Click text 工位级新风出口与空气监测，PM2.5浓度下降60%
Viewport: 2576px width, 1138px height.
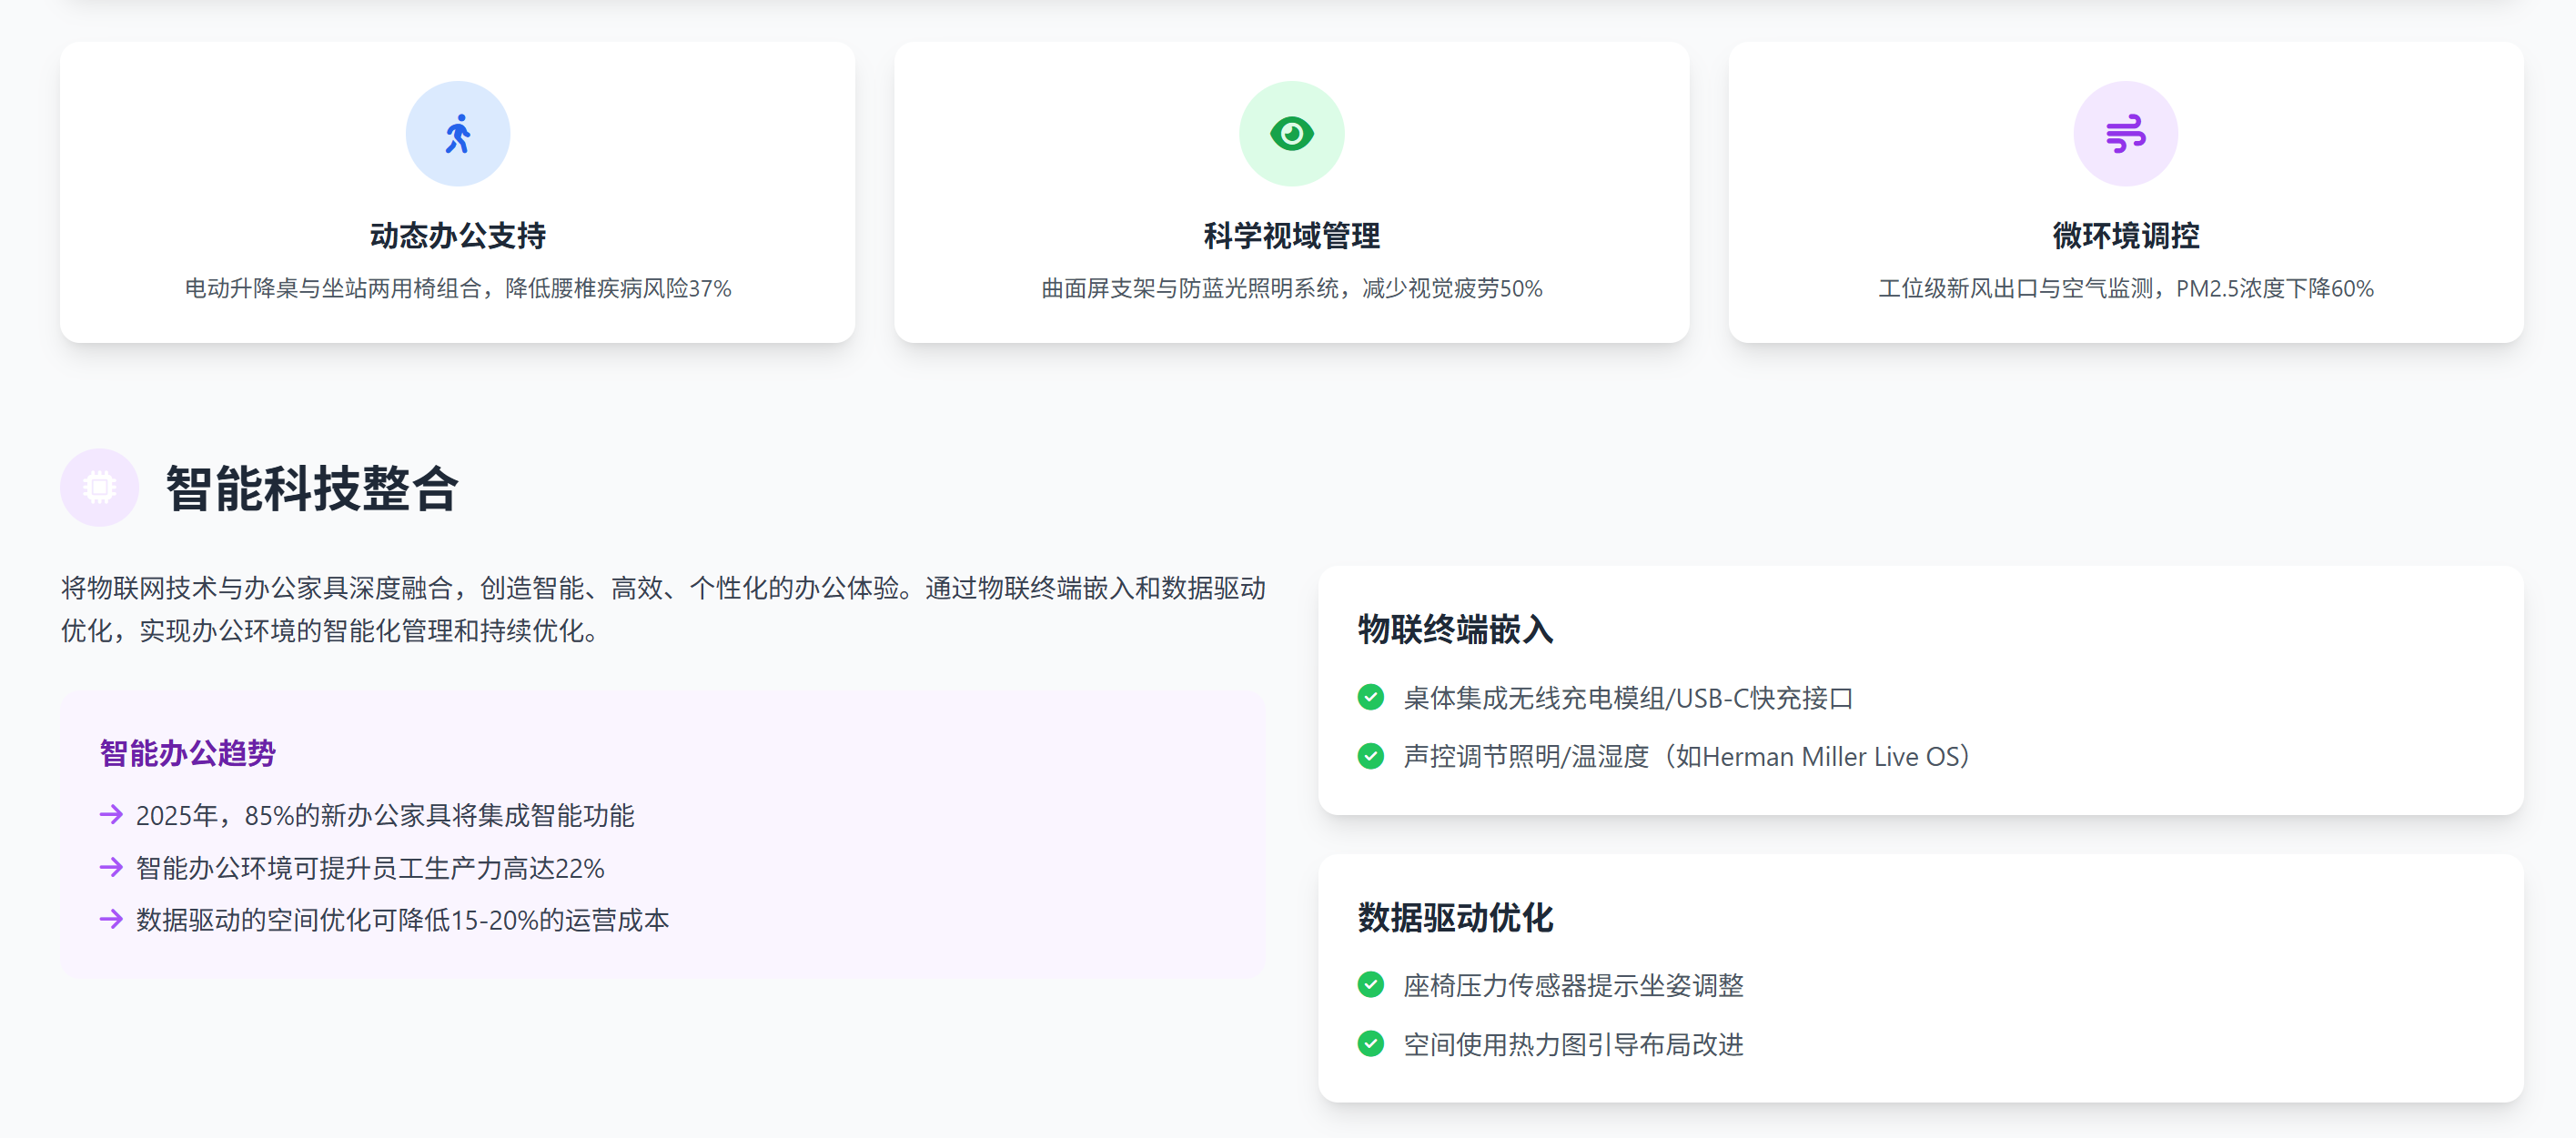(x=2125, y=289)
